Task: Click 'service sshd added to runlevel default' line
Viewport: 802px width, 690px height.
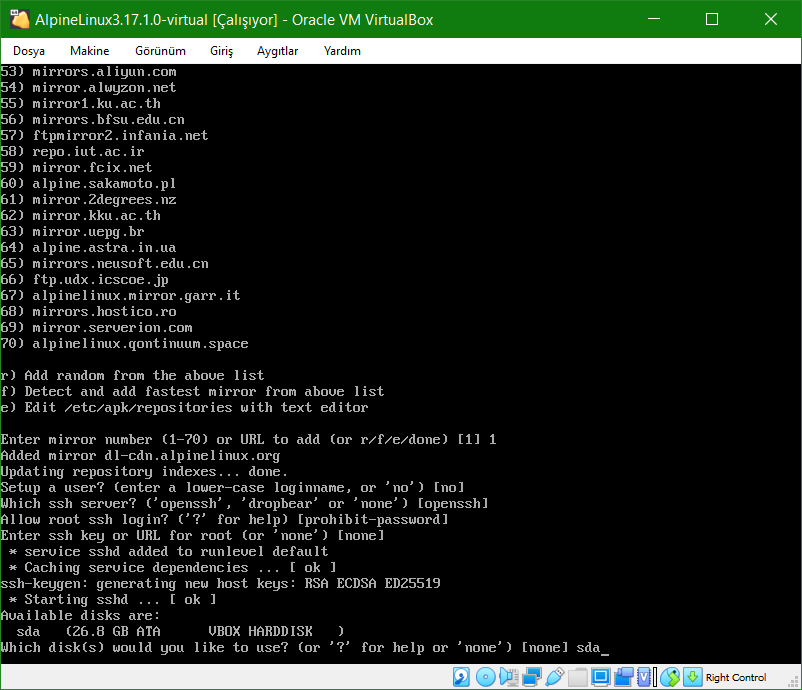Action: pyautogui.click(x=168, y=552)
